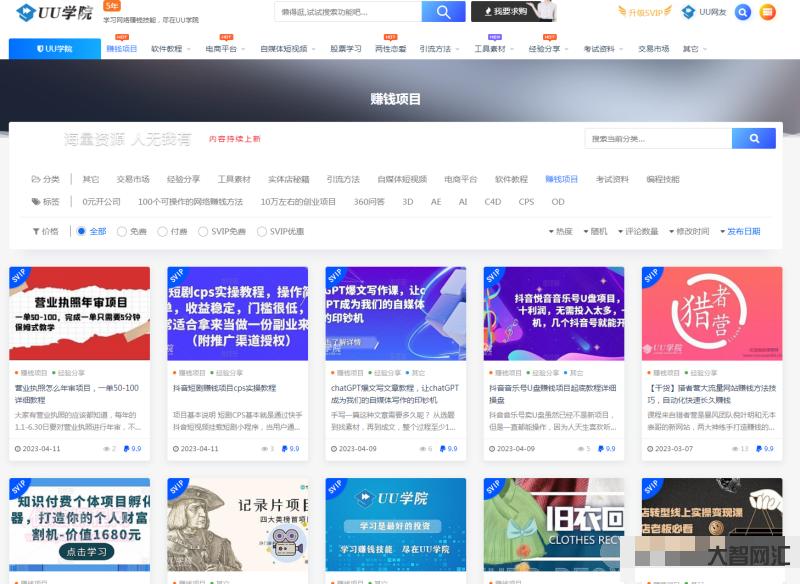Expand the 经验分享 navigation dropdown

548,49
